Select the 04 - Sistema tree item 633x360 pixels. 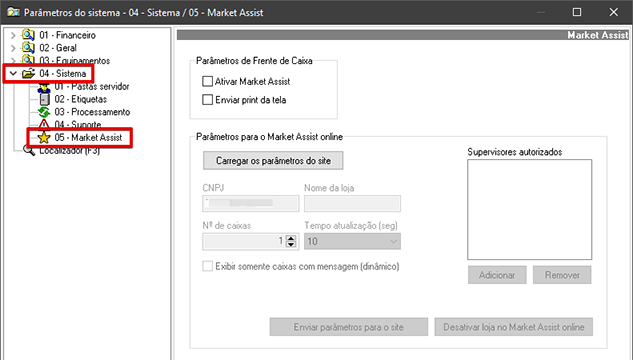(x=63, y=73)
